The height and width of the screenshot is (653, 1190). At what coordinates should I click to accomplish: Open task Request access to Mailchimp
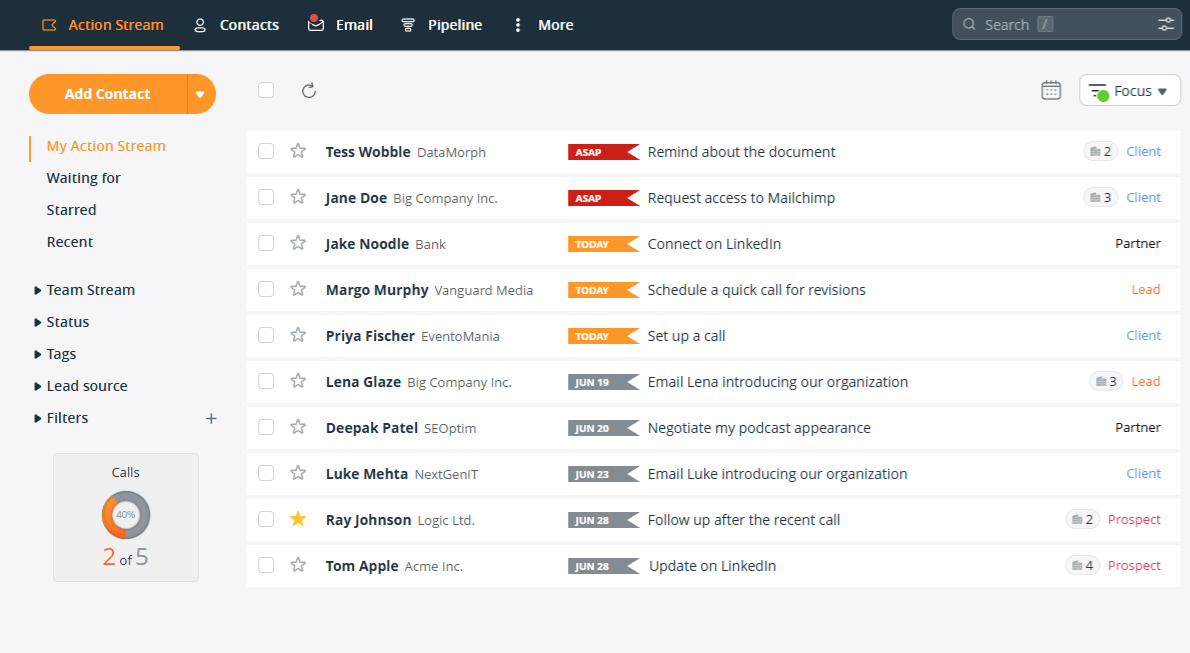741,198
